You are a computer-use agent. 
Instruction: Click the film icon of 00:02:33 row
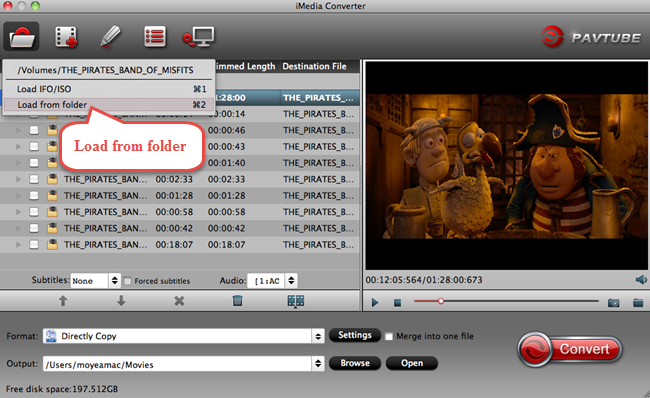coord(52,179)
